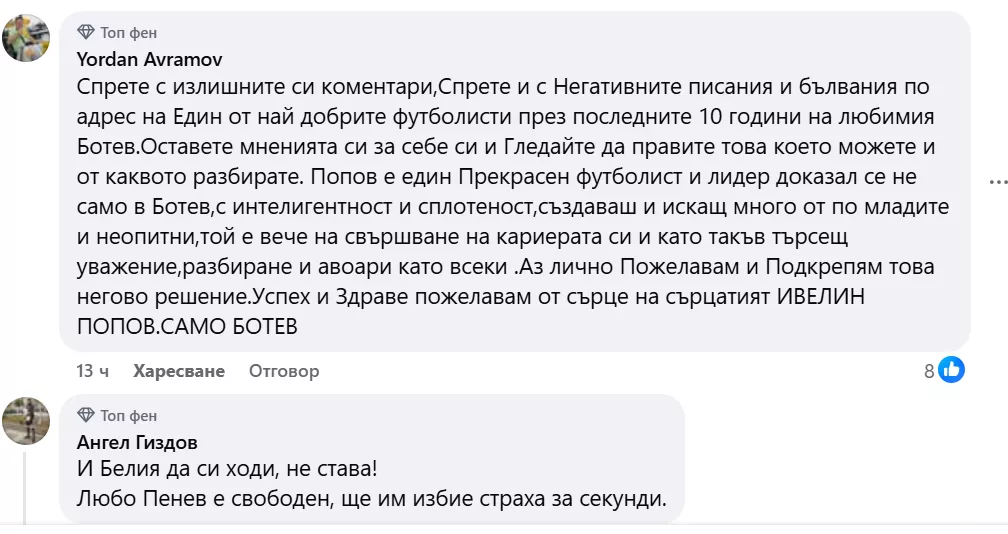This screenshot has width=1008, height=534.
Task: Click the diamond badge icon above Ангел Гиздов
Action: pos(86,415)
